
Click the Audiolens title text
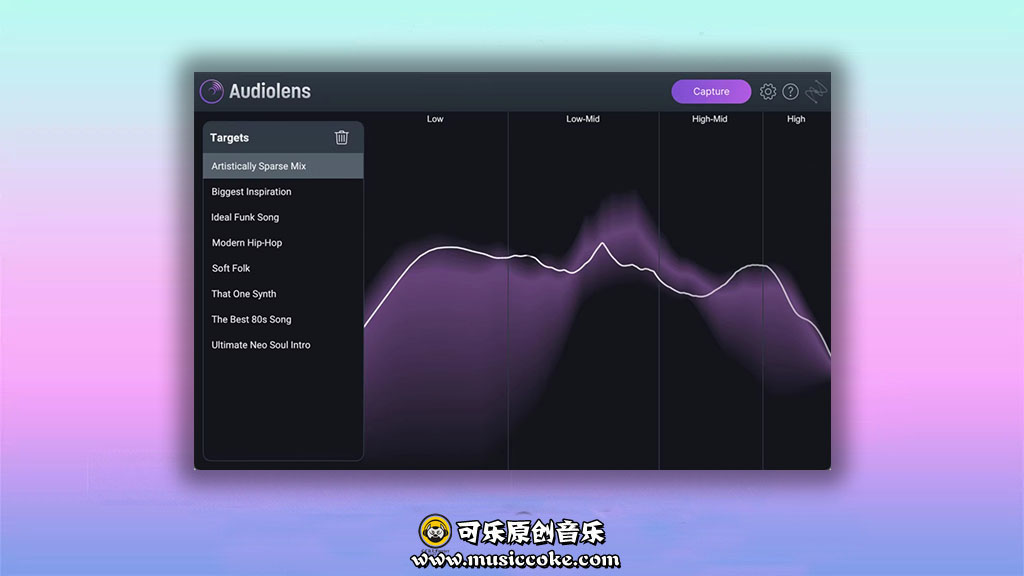pos(270,91)
